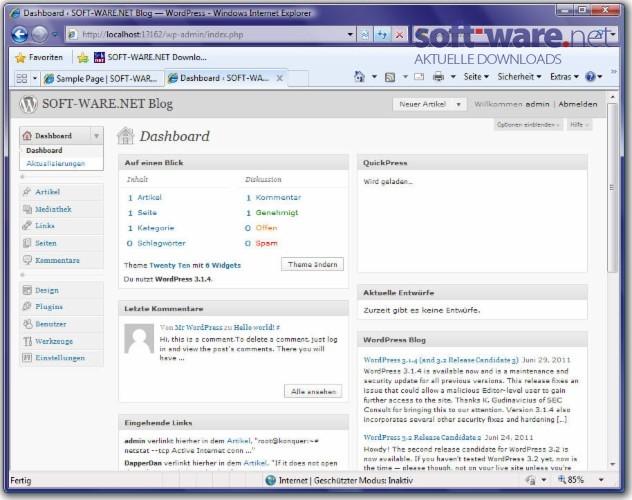Click the Home page icon in command bar
Image resolution: width=632 pixels, height=500 pixels.
[x=359, y=77]
